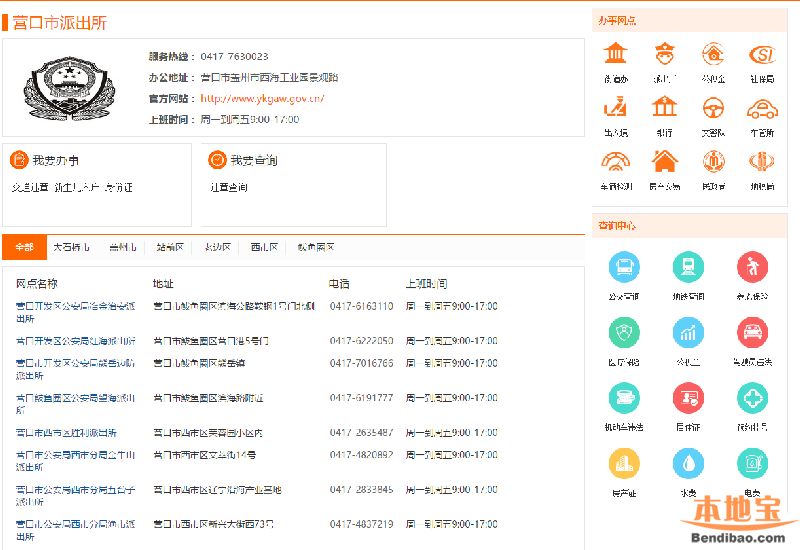Click the police emblem logo image
This screenshot has height=550, width=800.
point(63,89)
